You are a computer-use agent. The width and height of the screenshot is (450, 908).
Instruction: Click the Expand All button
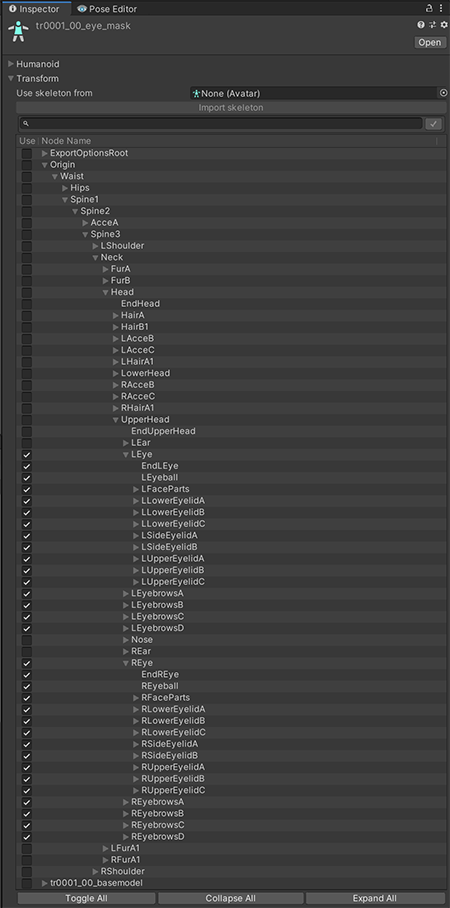pyautogui.click(x=375, y=898)
